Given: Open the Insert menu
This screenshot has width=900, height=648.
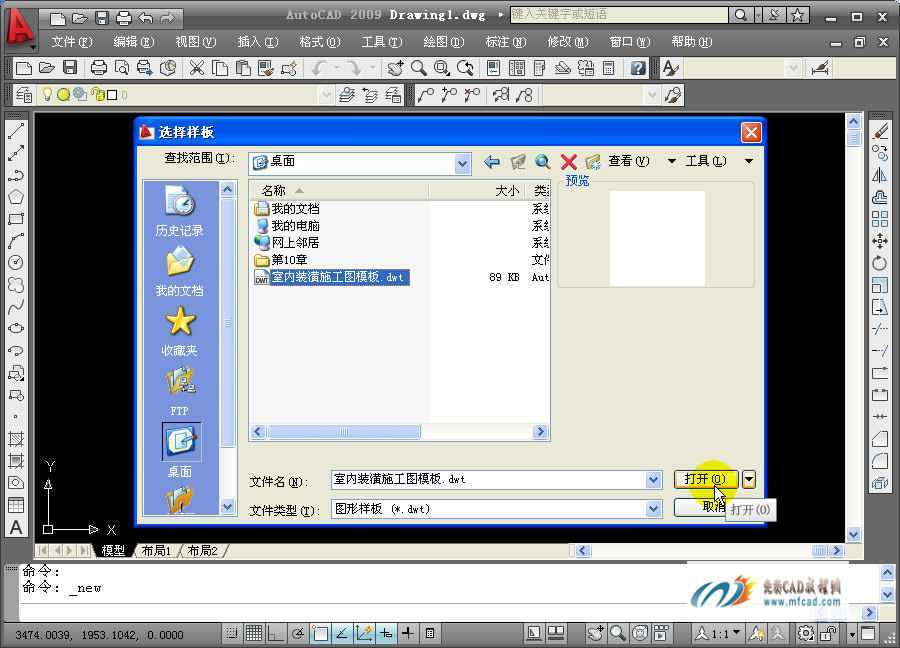Looking at the screenshot, I should 258,42.
